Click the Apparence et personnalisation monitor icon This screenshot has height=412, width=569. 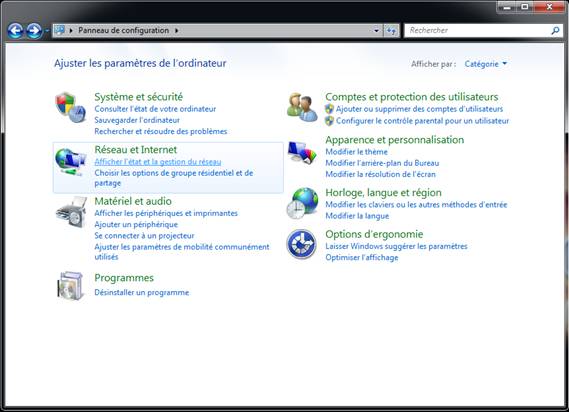pos(302,153)
